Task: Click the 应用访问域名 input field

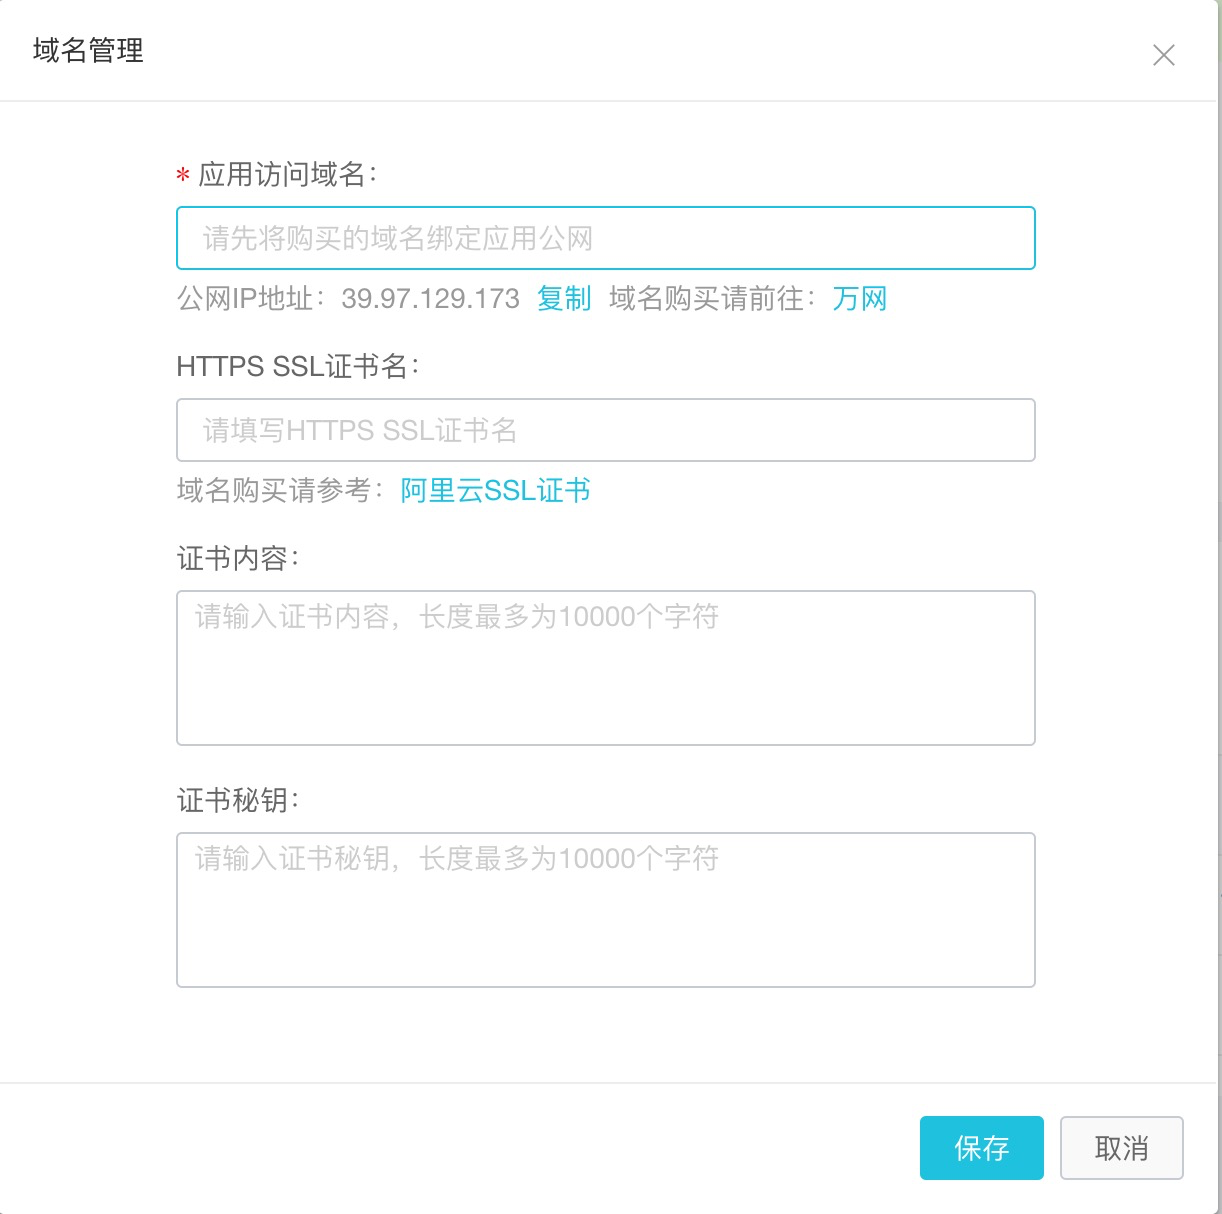Action: click(x=605, y=238)
